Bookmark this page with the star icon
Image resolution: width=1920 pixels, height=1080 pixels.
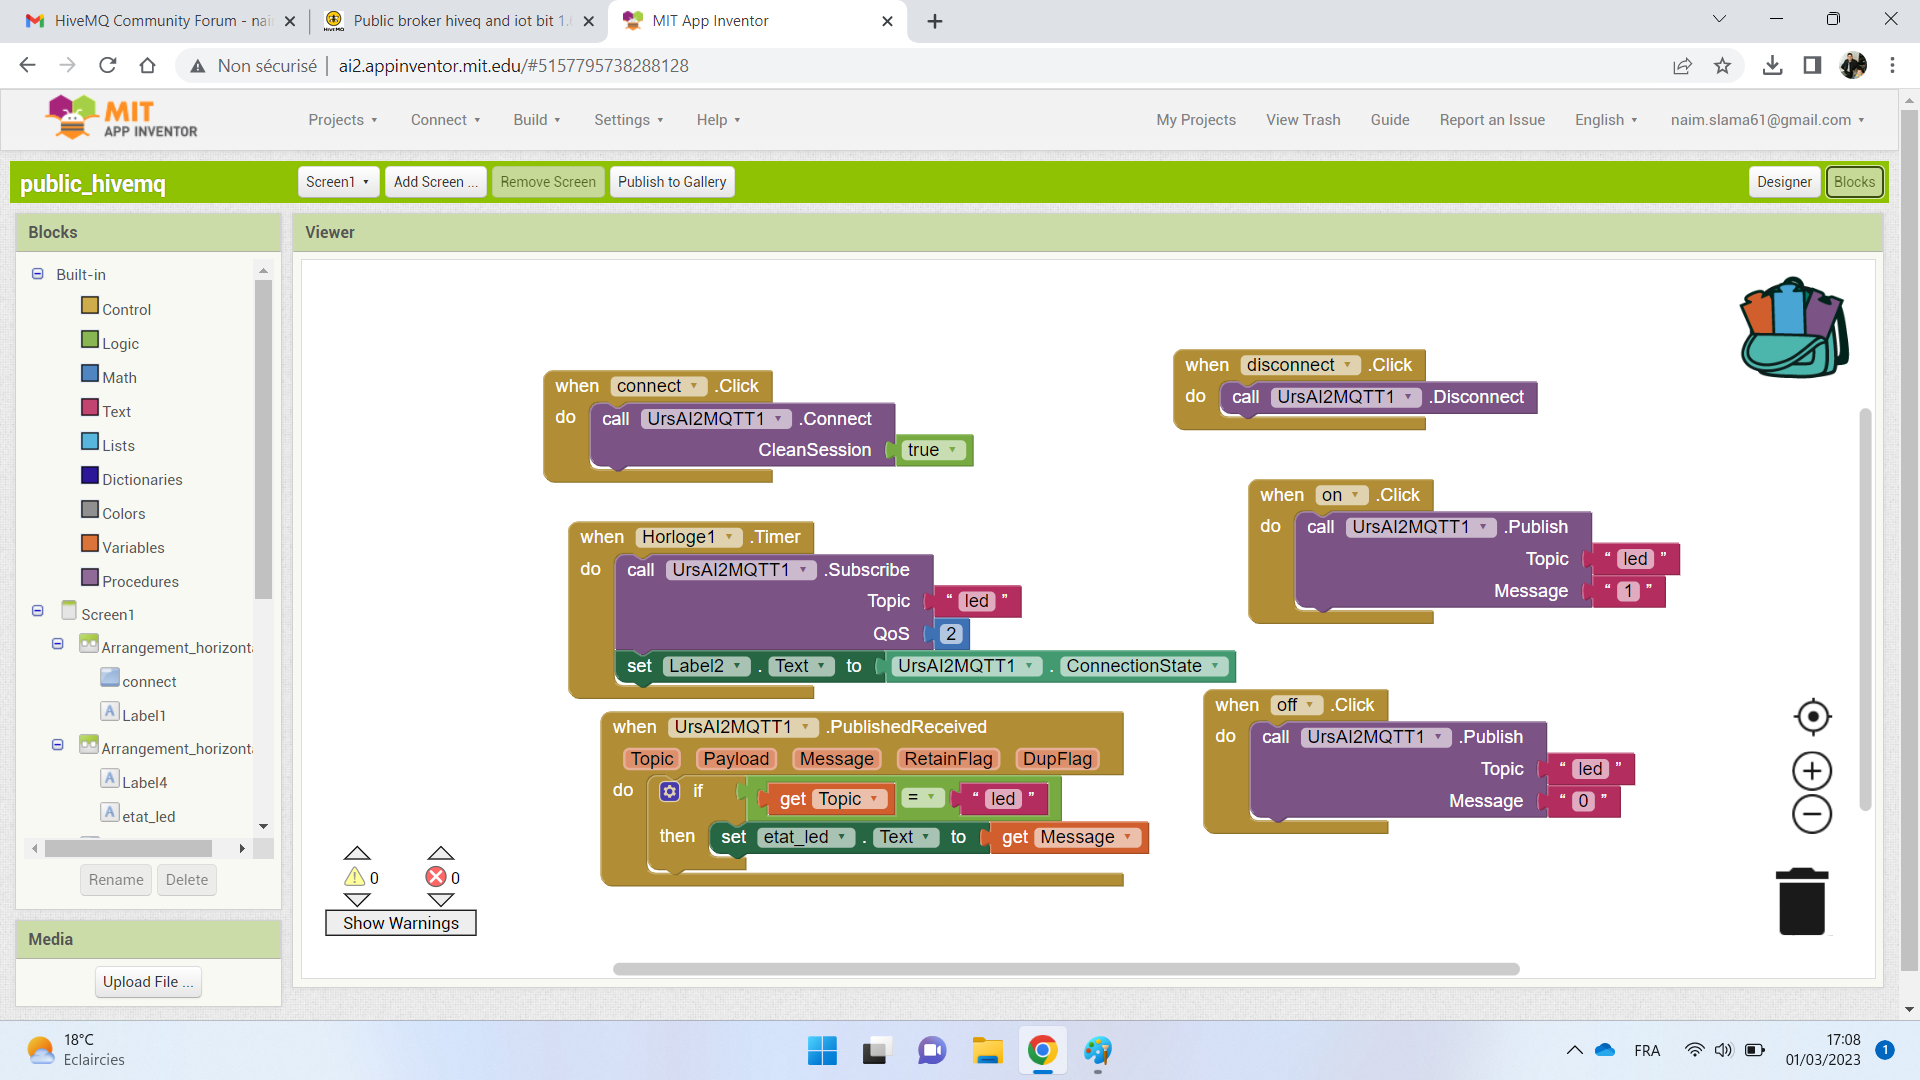coord(1722,65)
